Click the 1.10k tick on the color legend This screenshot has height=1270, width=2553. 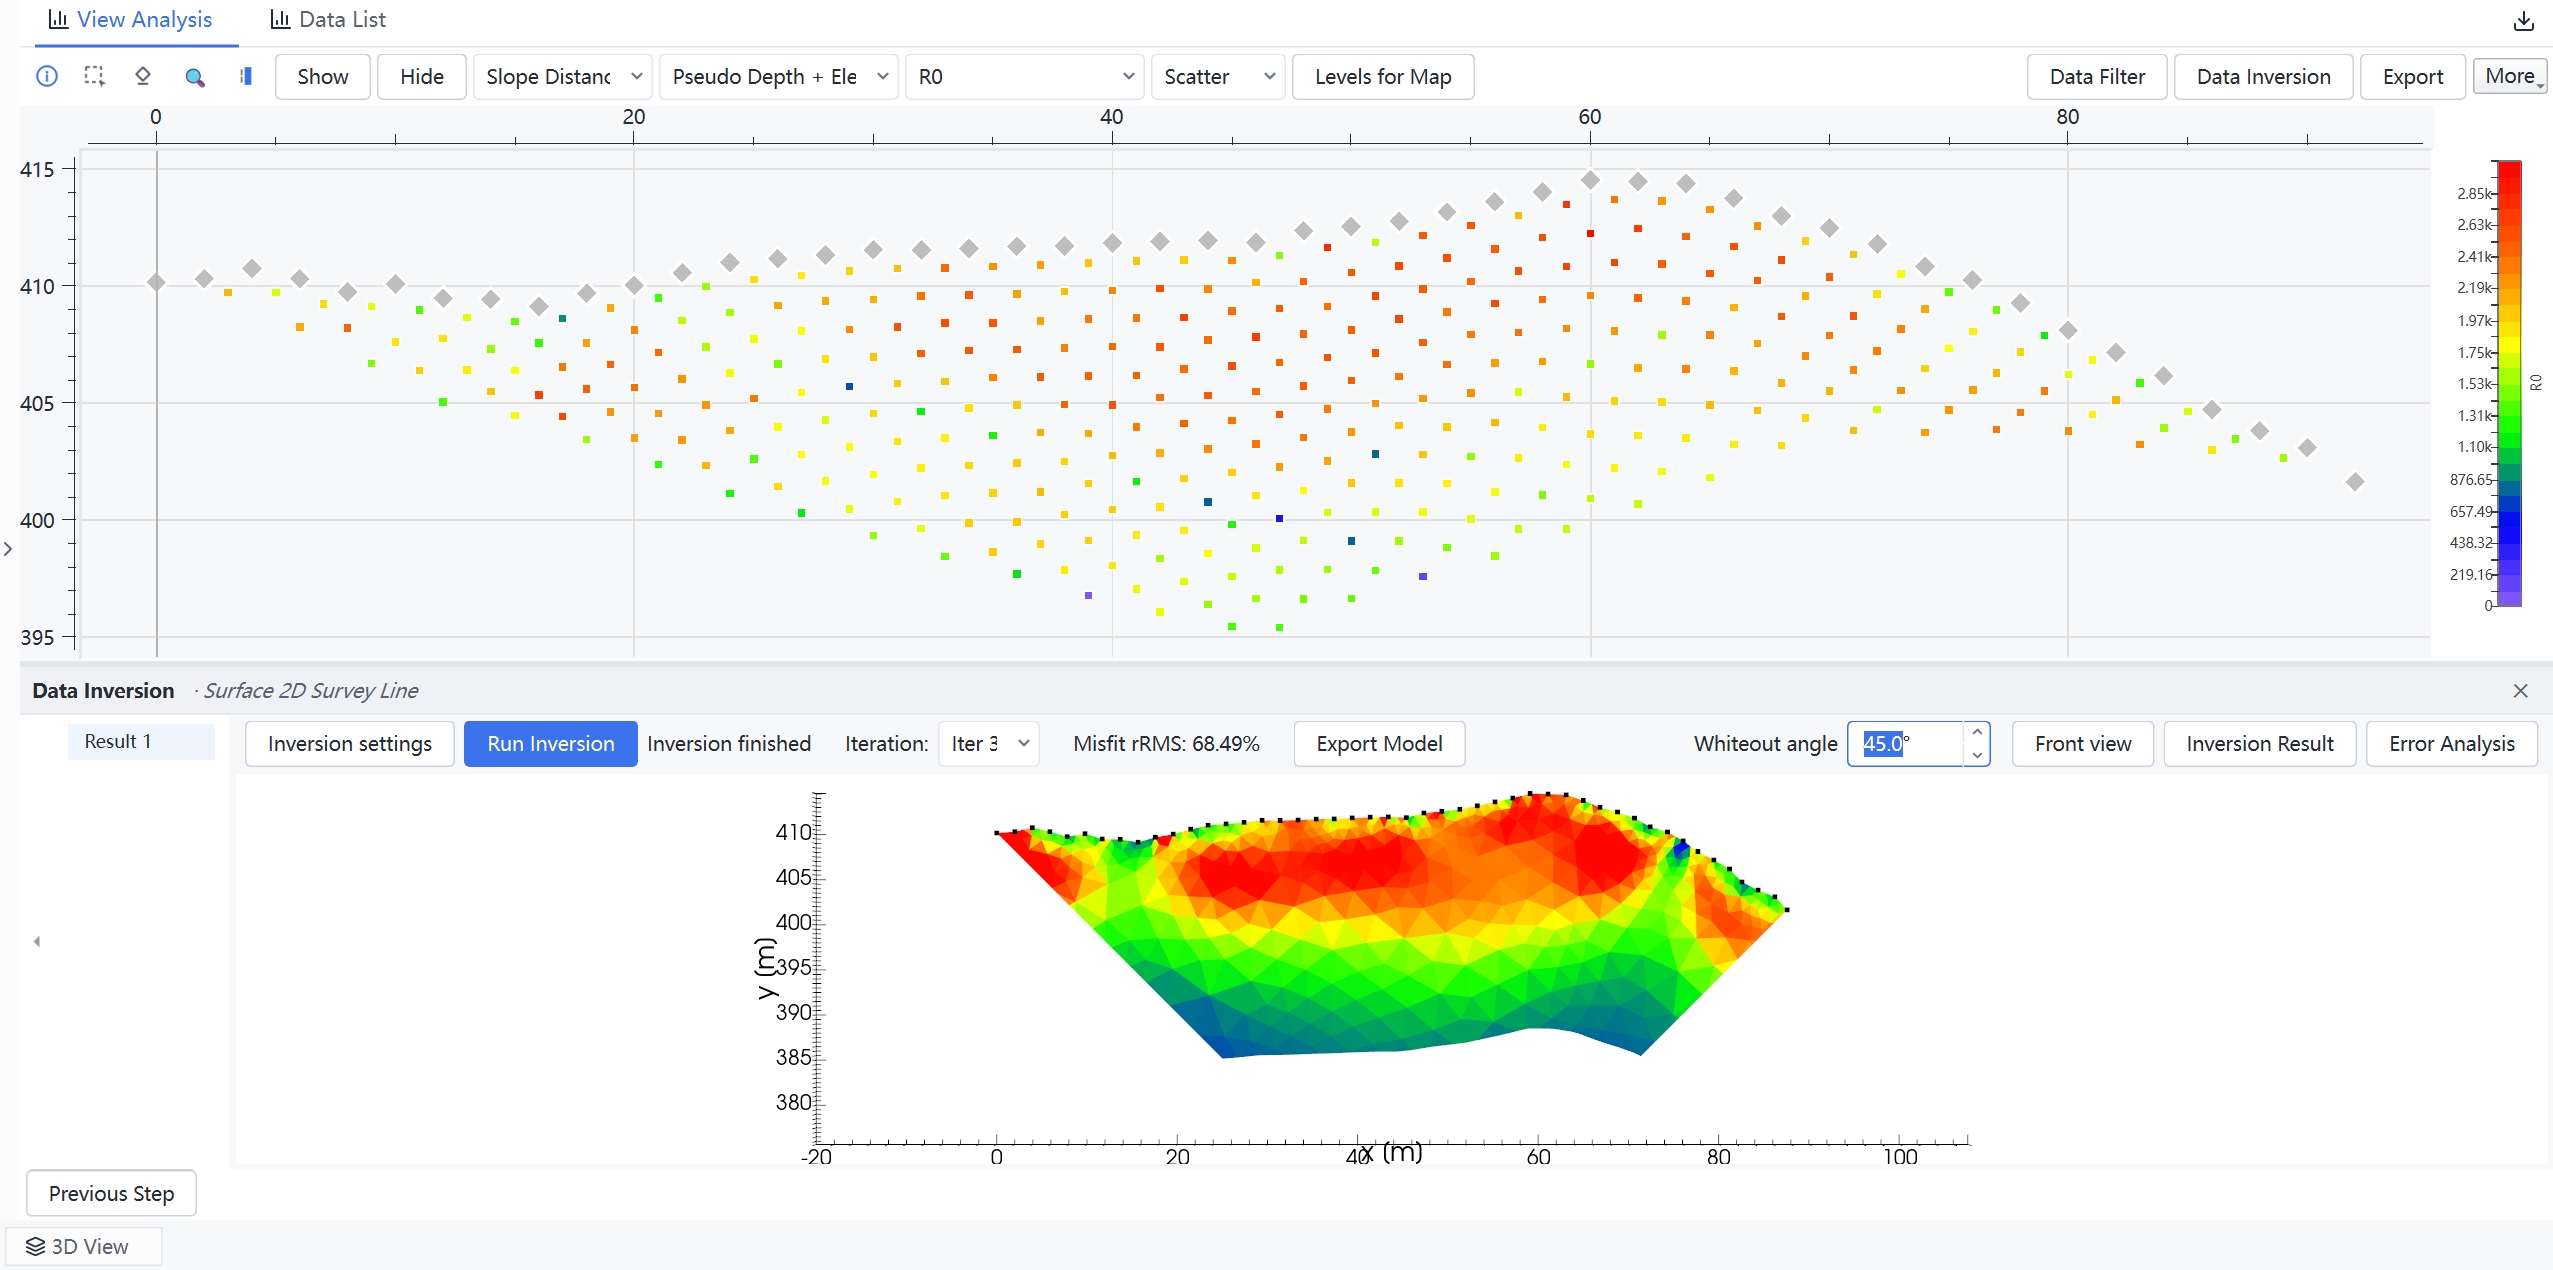click(2475, 447)
